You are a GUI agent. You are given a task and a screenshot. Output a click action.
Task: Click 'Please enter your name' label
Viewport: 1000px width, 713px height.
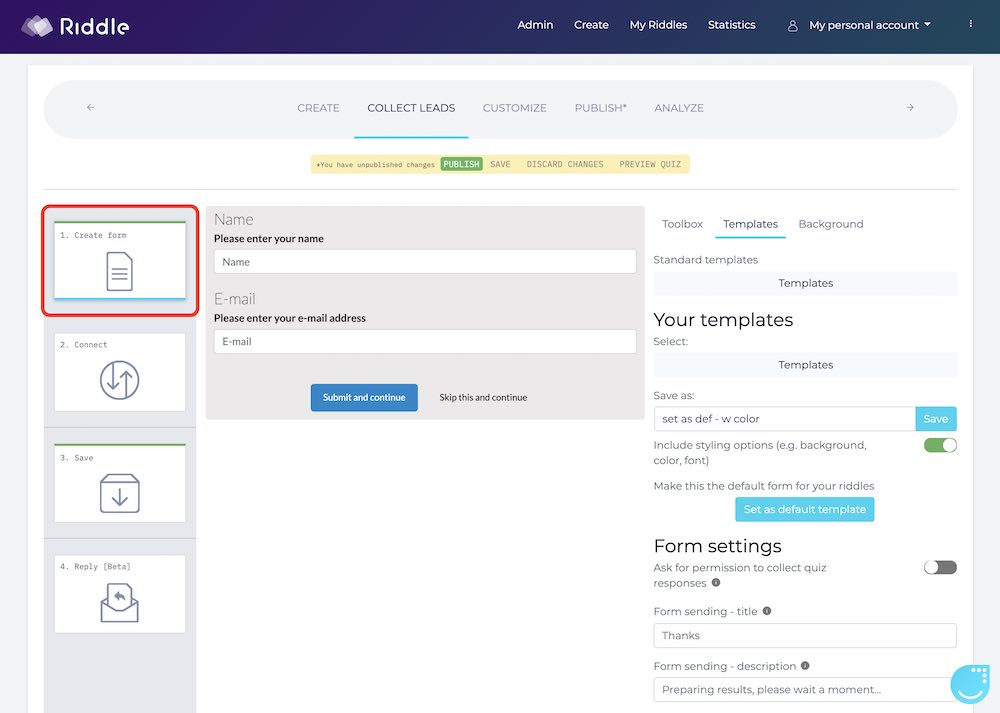coord(269,239)
